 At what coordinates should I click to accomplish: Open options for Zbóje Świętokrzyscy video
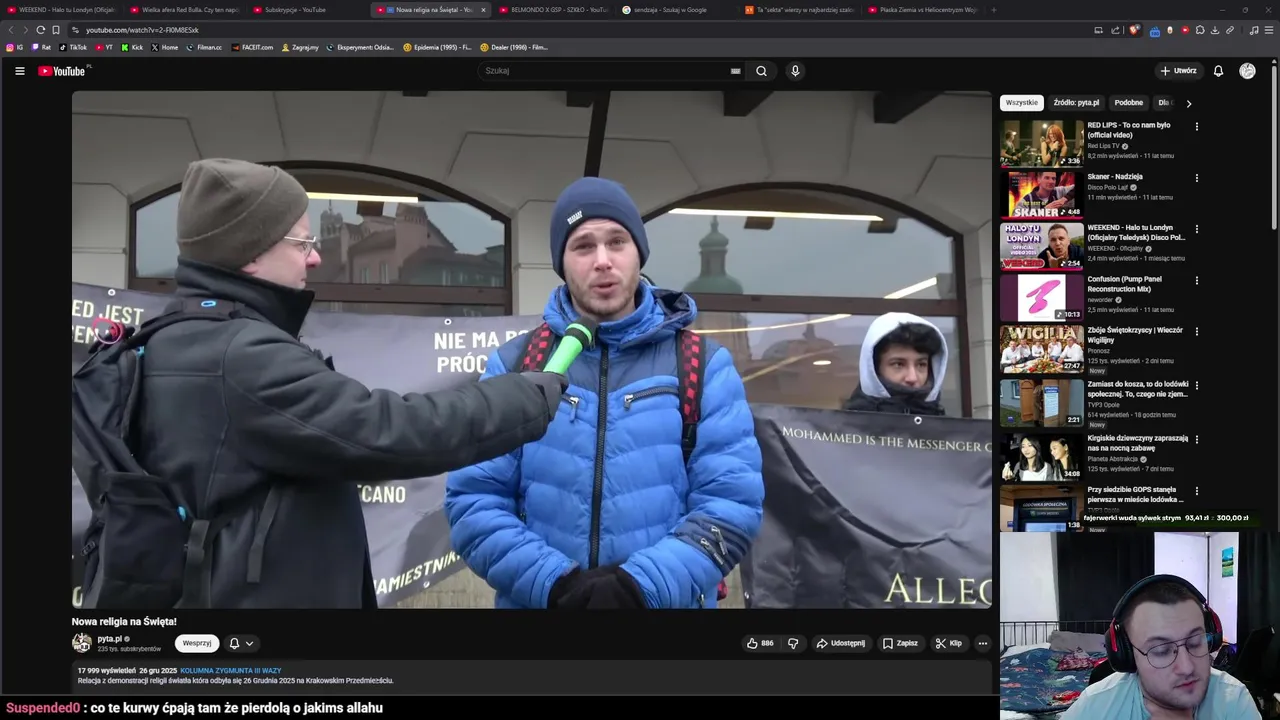pyautogui.click(x=1196, y=332)
